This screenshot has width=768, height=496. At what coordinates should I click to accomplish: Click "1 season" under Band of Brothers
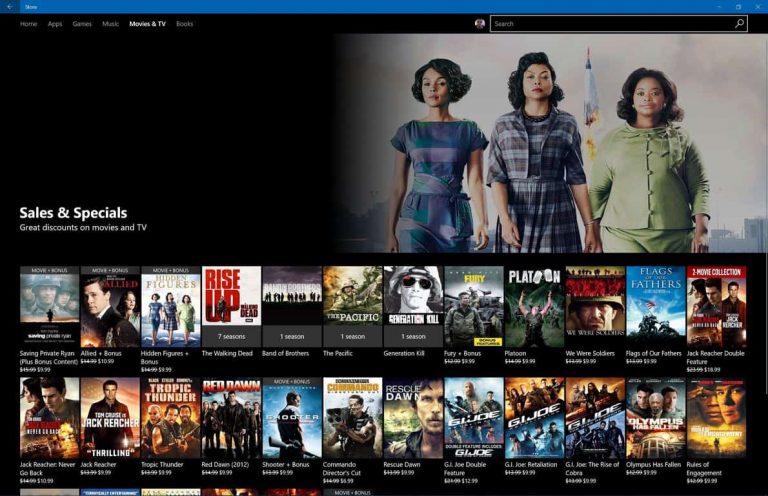click(x=292, y=336)
